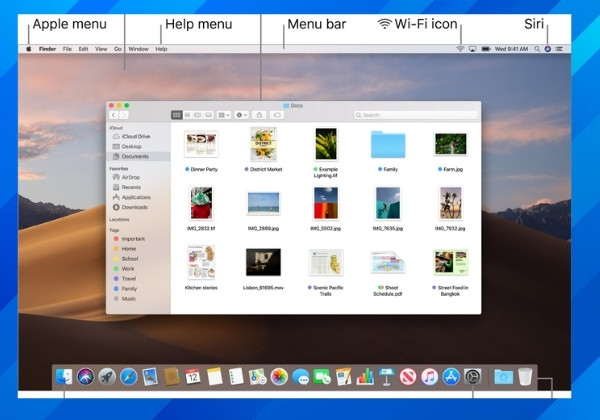Open Numbers bar-chart icon in Dock

point(365,377)
